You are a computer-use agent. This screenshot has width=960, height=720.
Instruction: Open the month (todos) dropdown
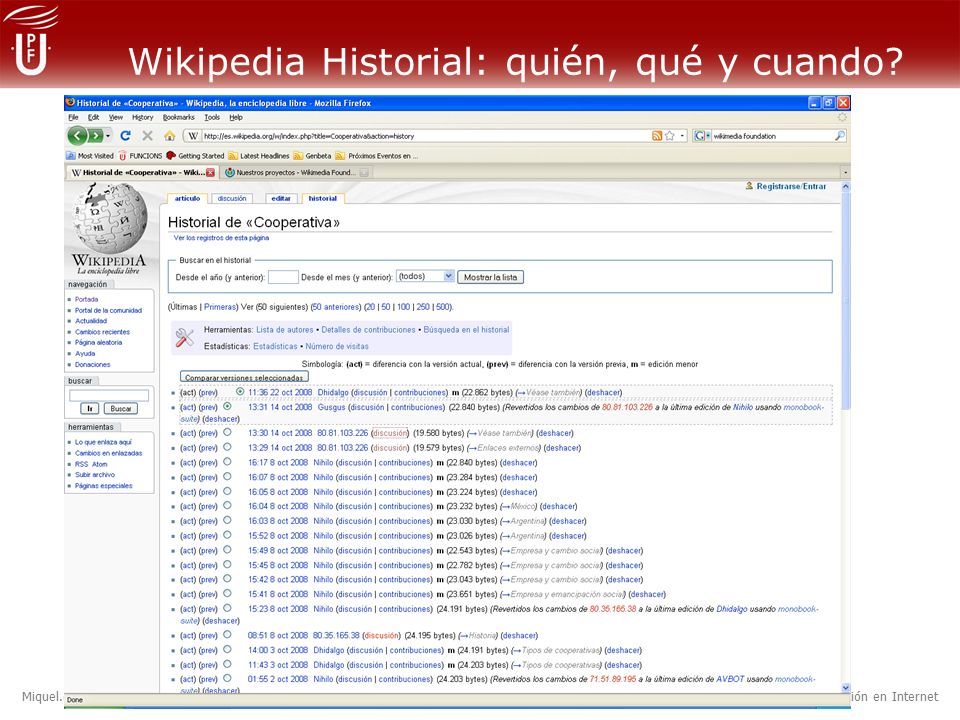coord(449,276)
